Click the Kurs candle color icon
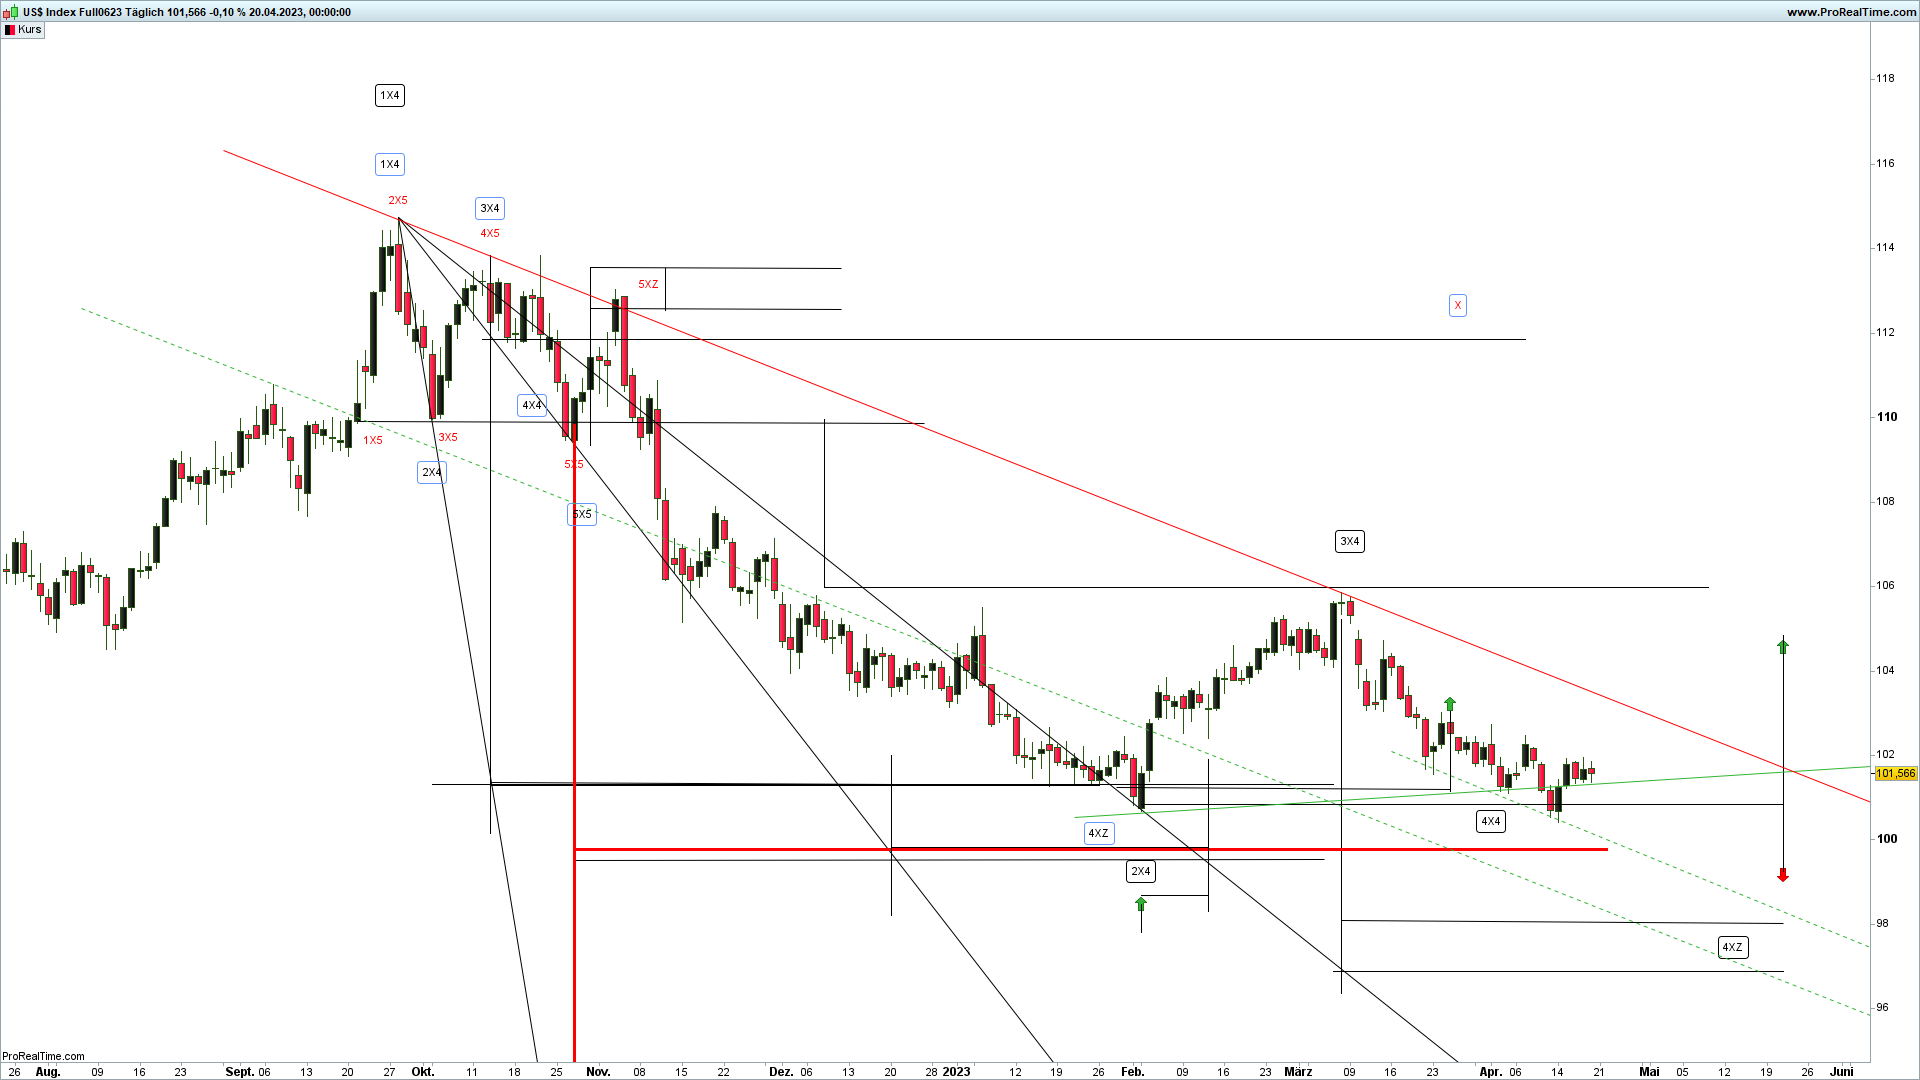The width and height of the screenshot is (1920, 1080). [x=10, y=30]
